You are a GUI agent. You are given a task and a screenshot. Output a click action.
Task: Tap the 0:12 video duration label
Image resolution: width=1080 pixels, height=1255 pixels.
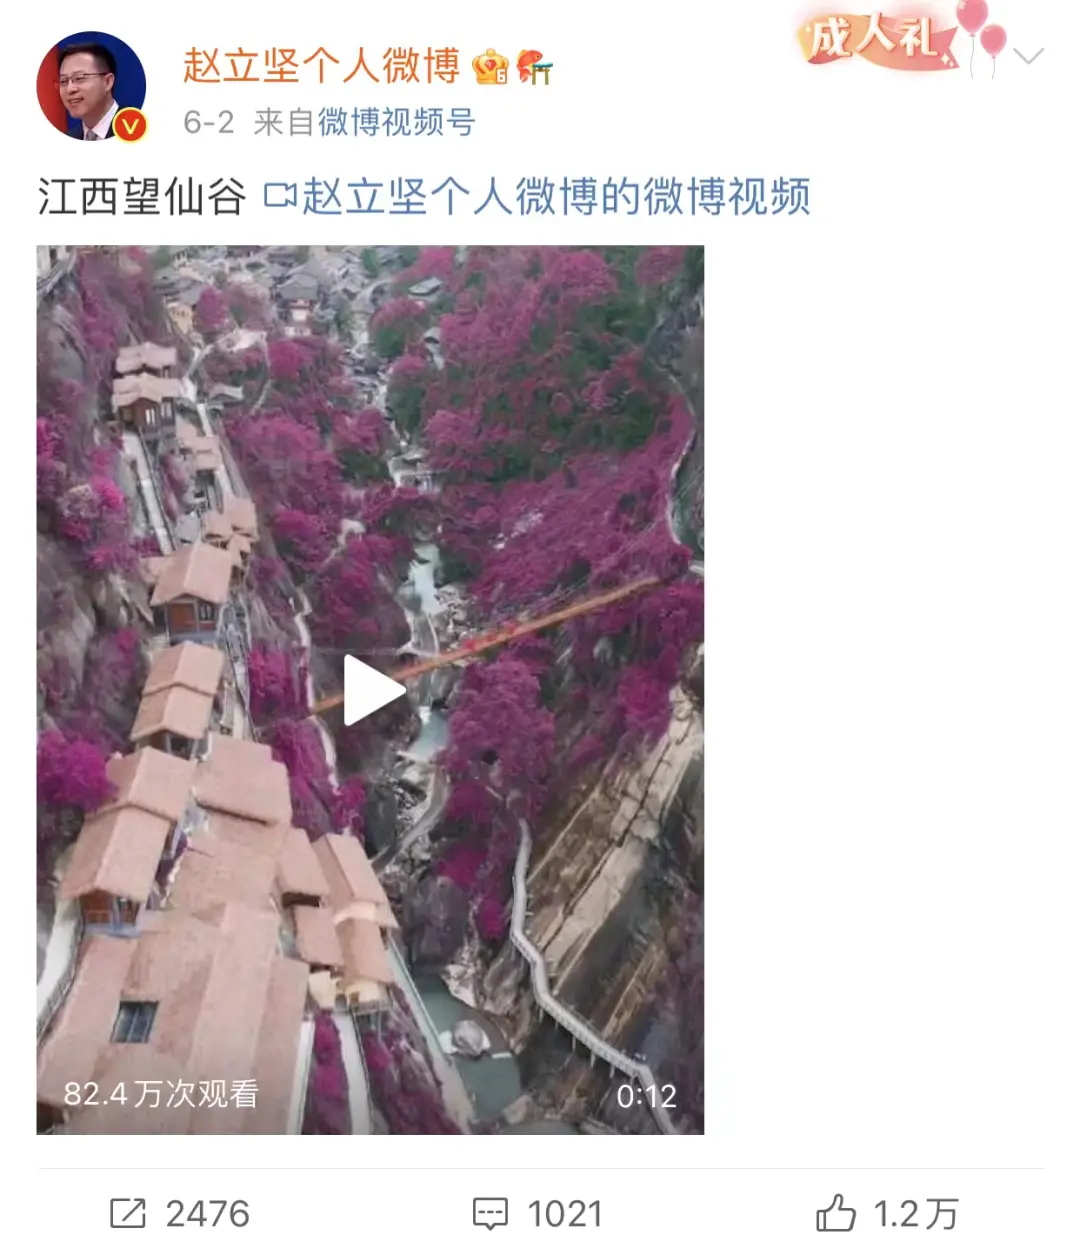646,1096
